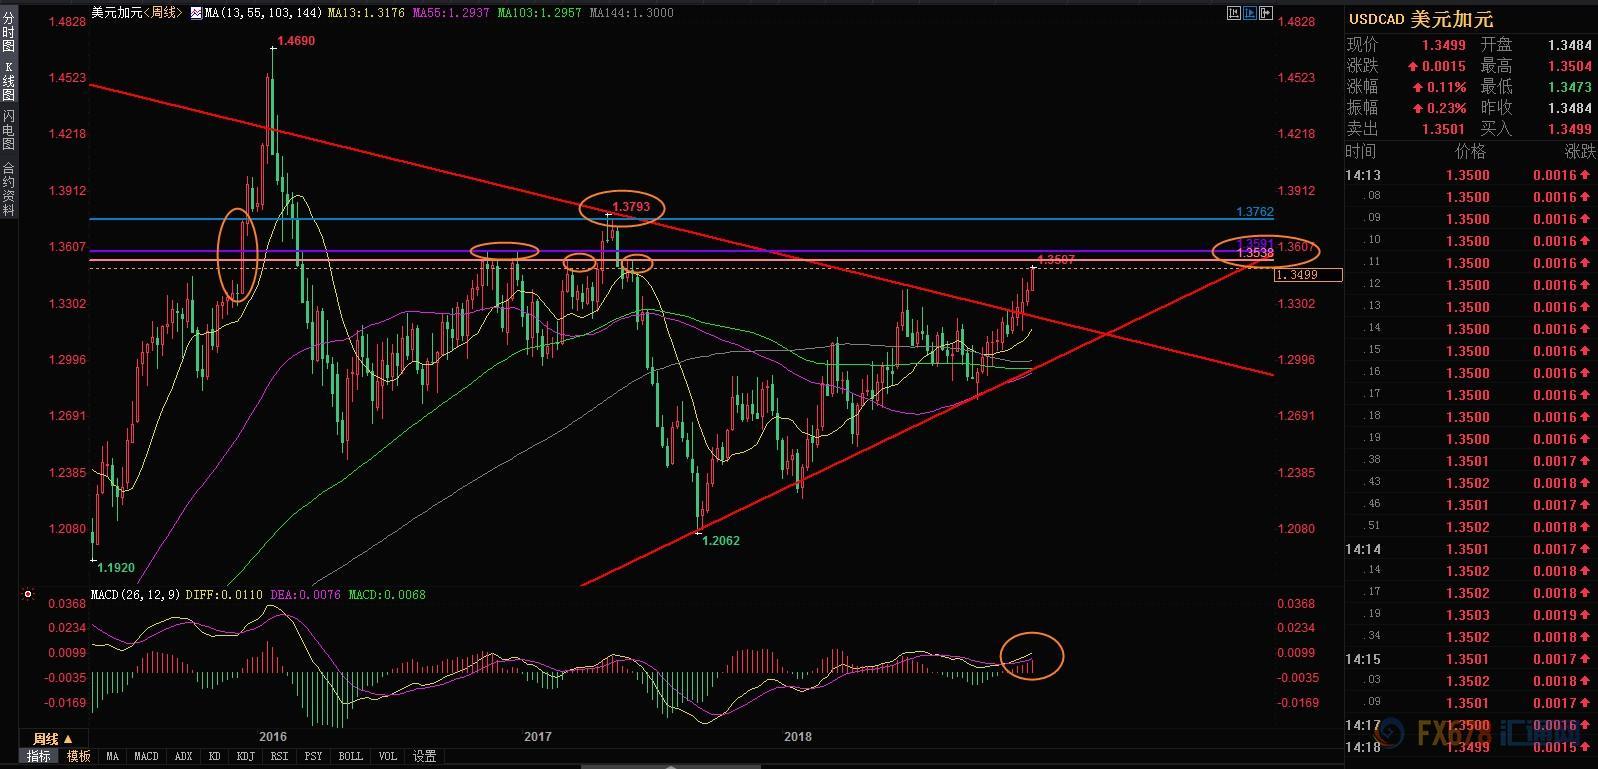The width and height of the screenshot is (1598, 769).
Task: Open the 周线 period dropdown
Action: click(x=53, y=739)
